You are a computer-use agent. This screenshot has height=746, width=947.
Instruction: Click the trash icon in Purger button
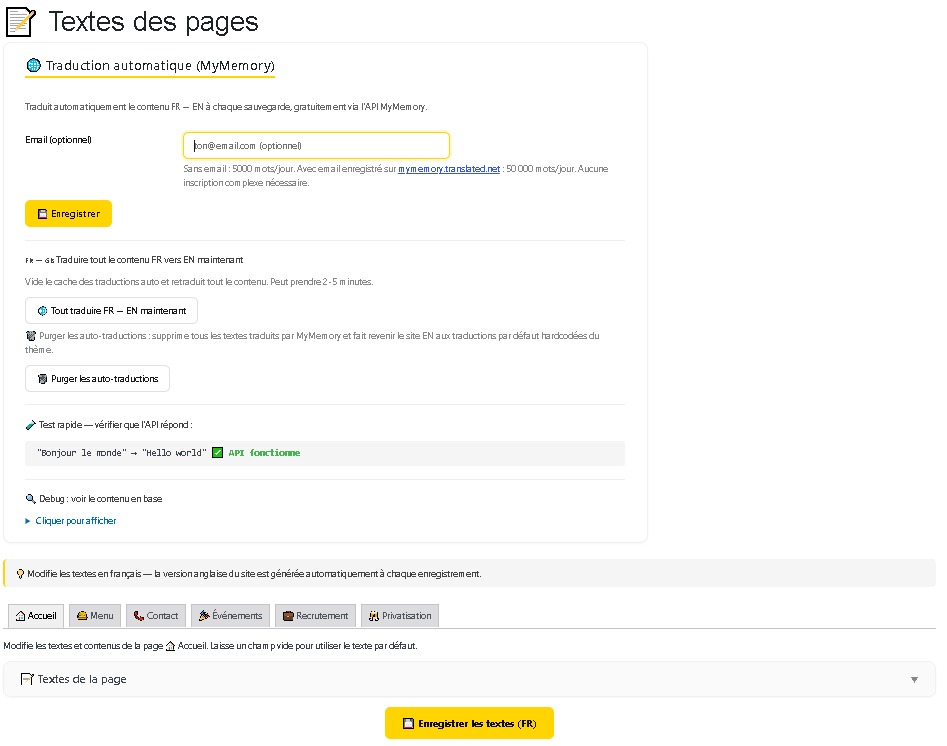[x=42, y=379]
